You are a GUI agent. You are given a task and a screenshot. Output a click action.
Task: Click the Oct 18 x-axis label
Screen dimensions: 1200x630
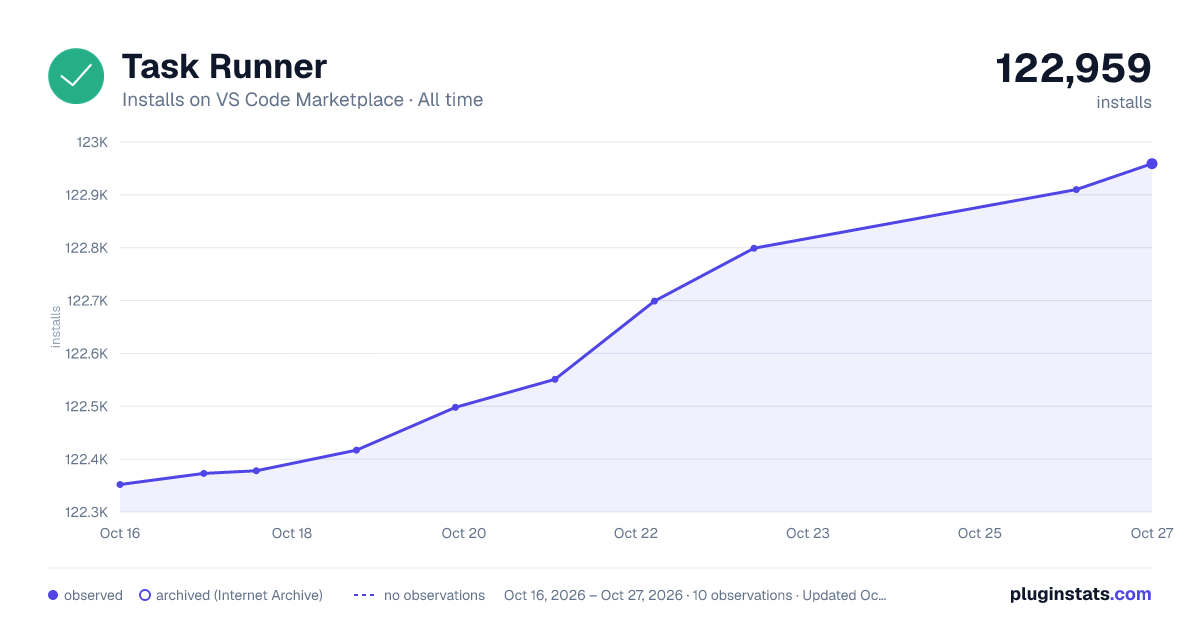point(292,533)
